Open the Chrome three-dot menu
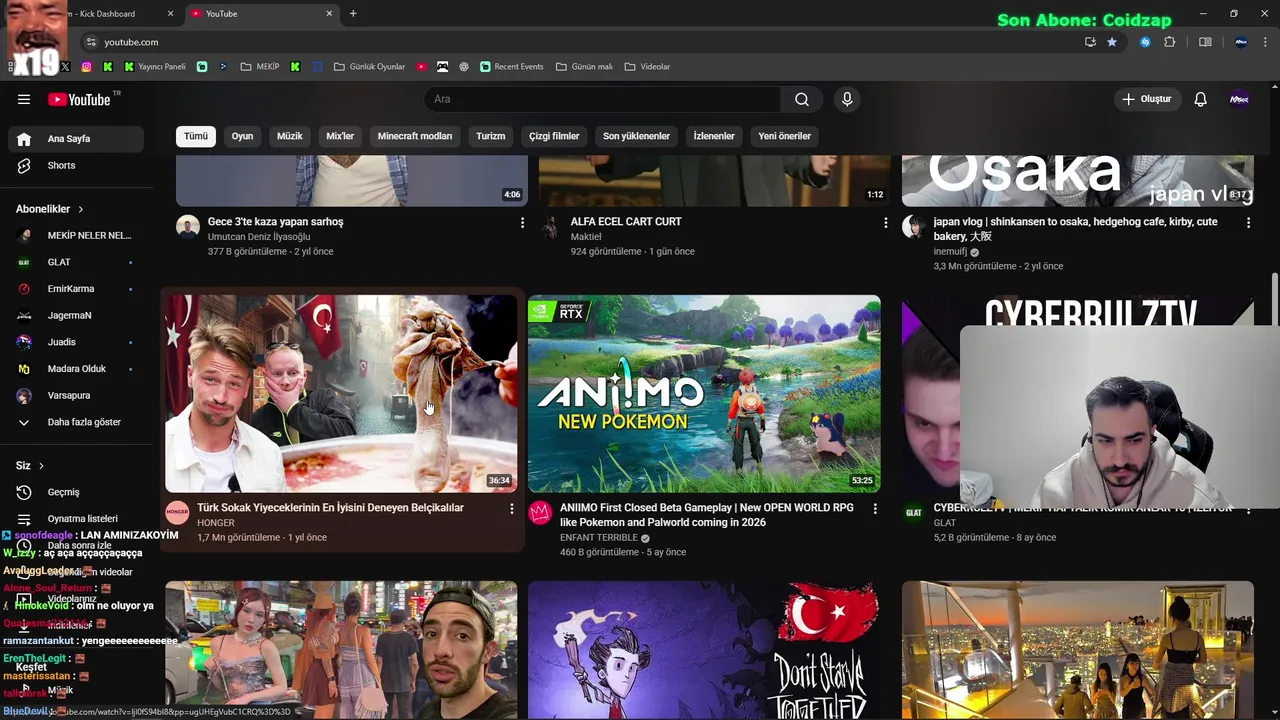This screenshot has height=720, width=1280. click(1266, 42)
